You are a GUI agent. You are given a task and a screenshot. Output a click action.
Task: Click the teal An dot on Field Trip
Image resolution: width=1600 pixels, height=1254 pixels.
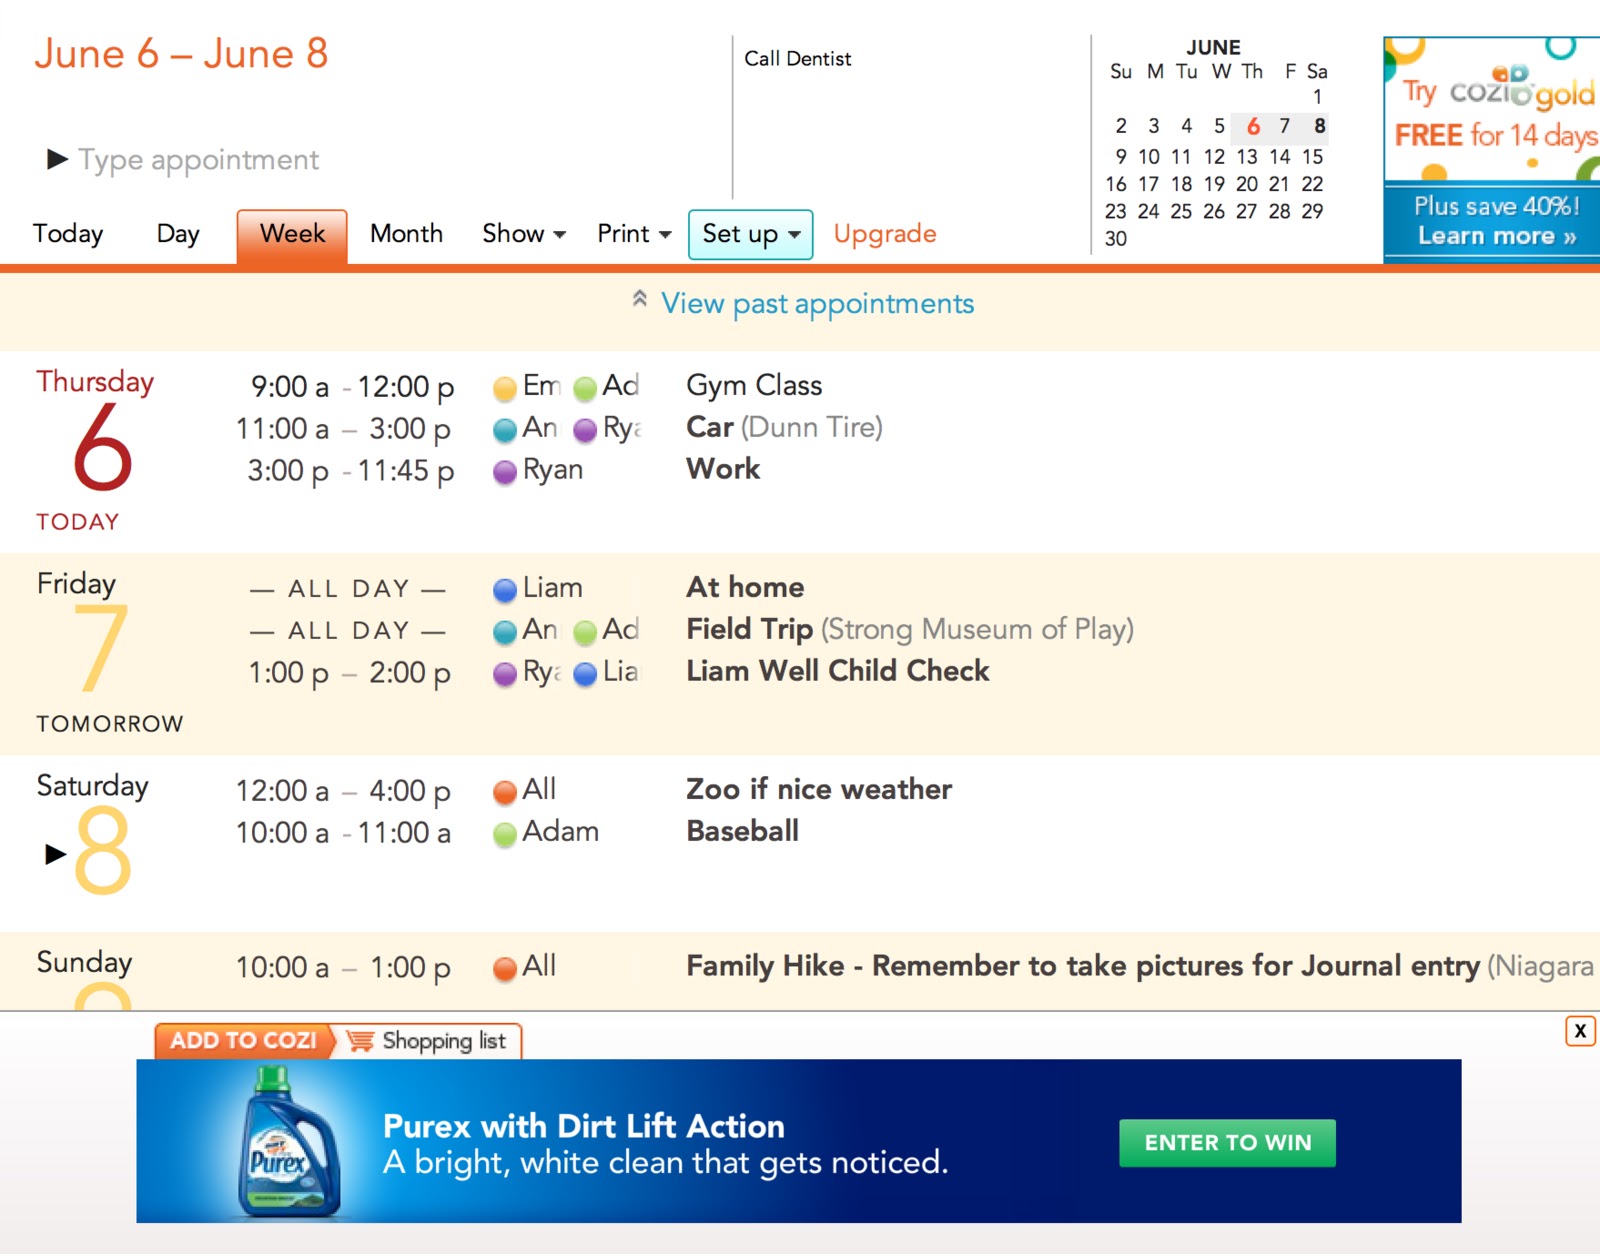pos(505,632)
